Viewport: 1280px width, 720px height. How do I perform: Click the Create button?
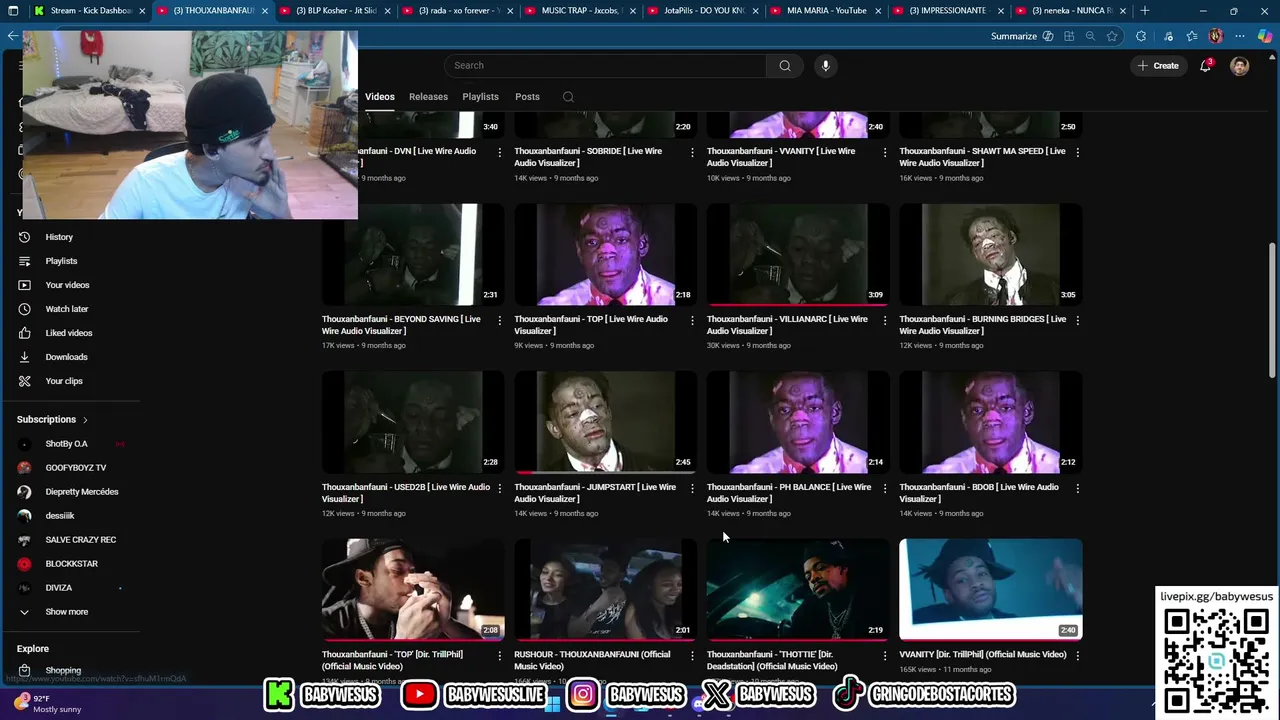point(1157,66)
